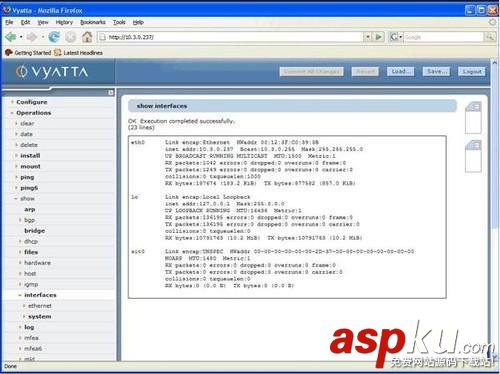Click the Forward arrow button

32,37
